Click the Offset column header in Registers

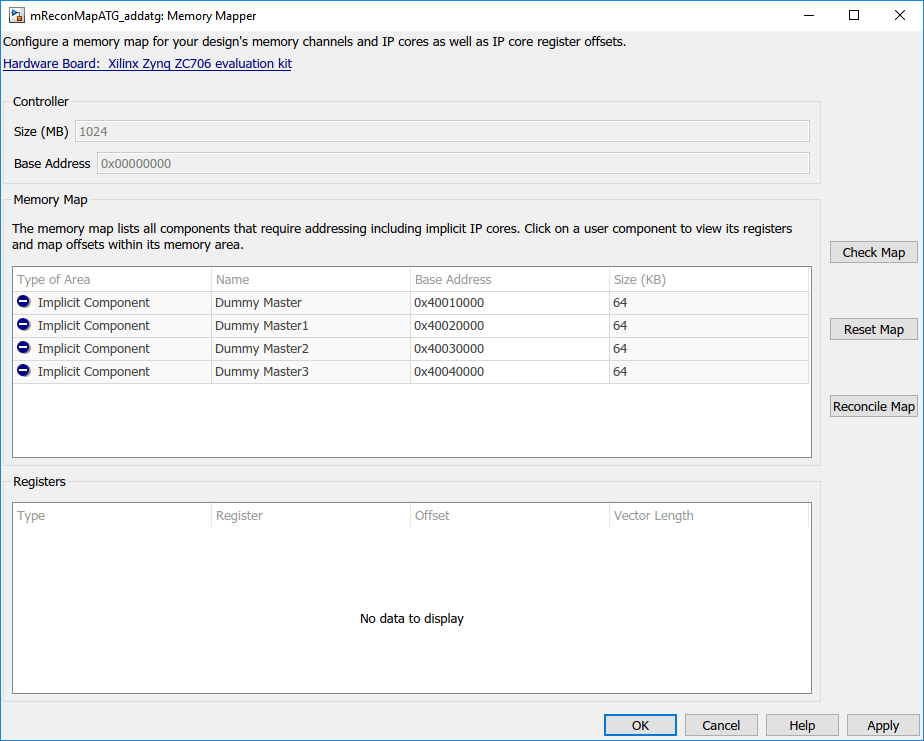pos(510,516)
